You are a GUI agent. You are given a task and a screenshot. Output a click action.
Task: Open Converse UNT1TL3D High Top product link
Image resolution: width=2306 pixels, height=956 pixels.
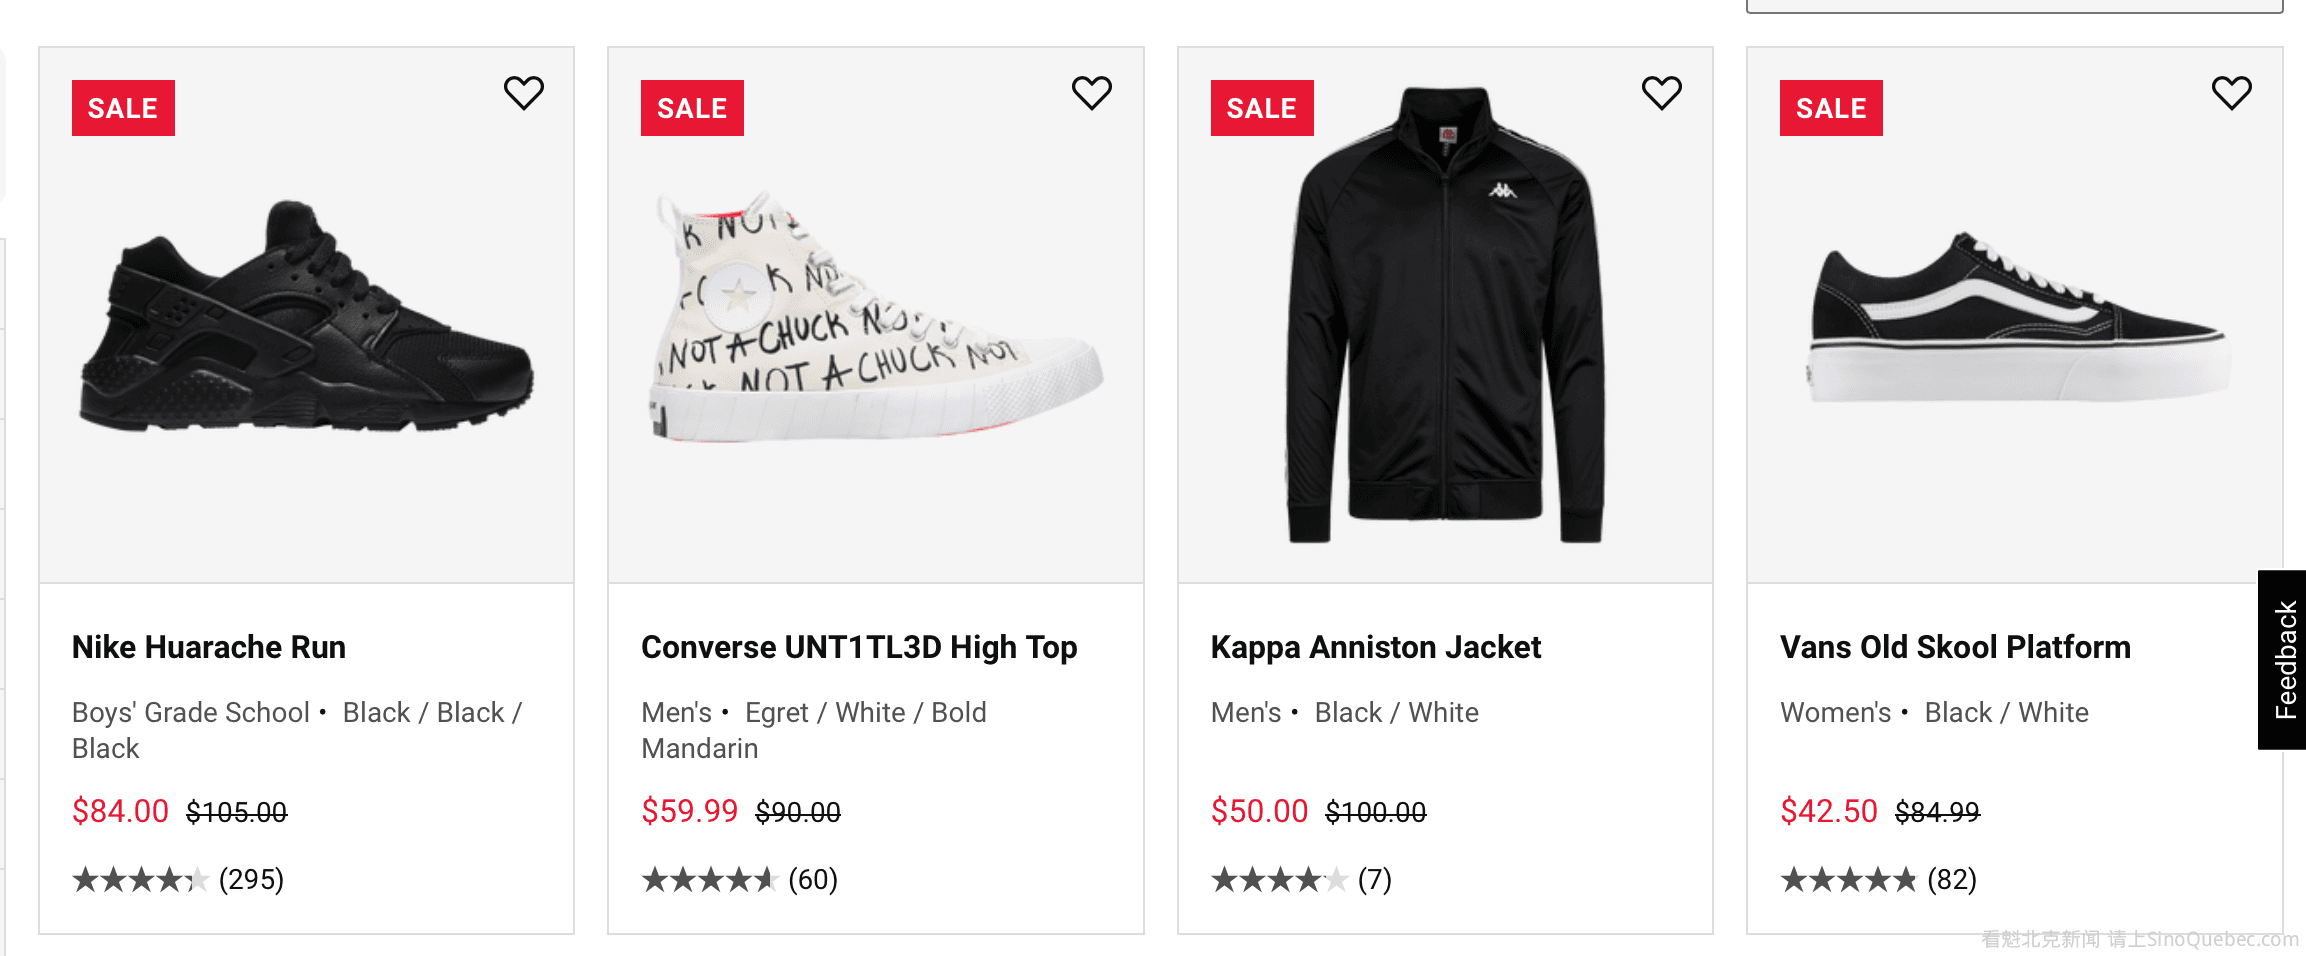pos(859,647)
